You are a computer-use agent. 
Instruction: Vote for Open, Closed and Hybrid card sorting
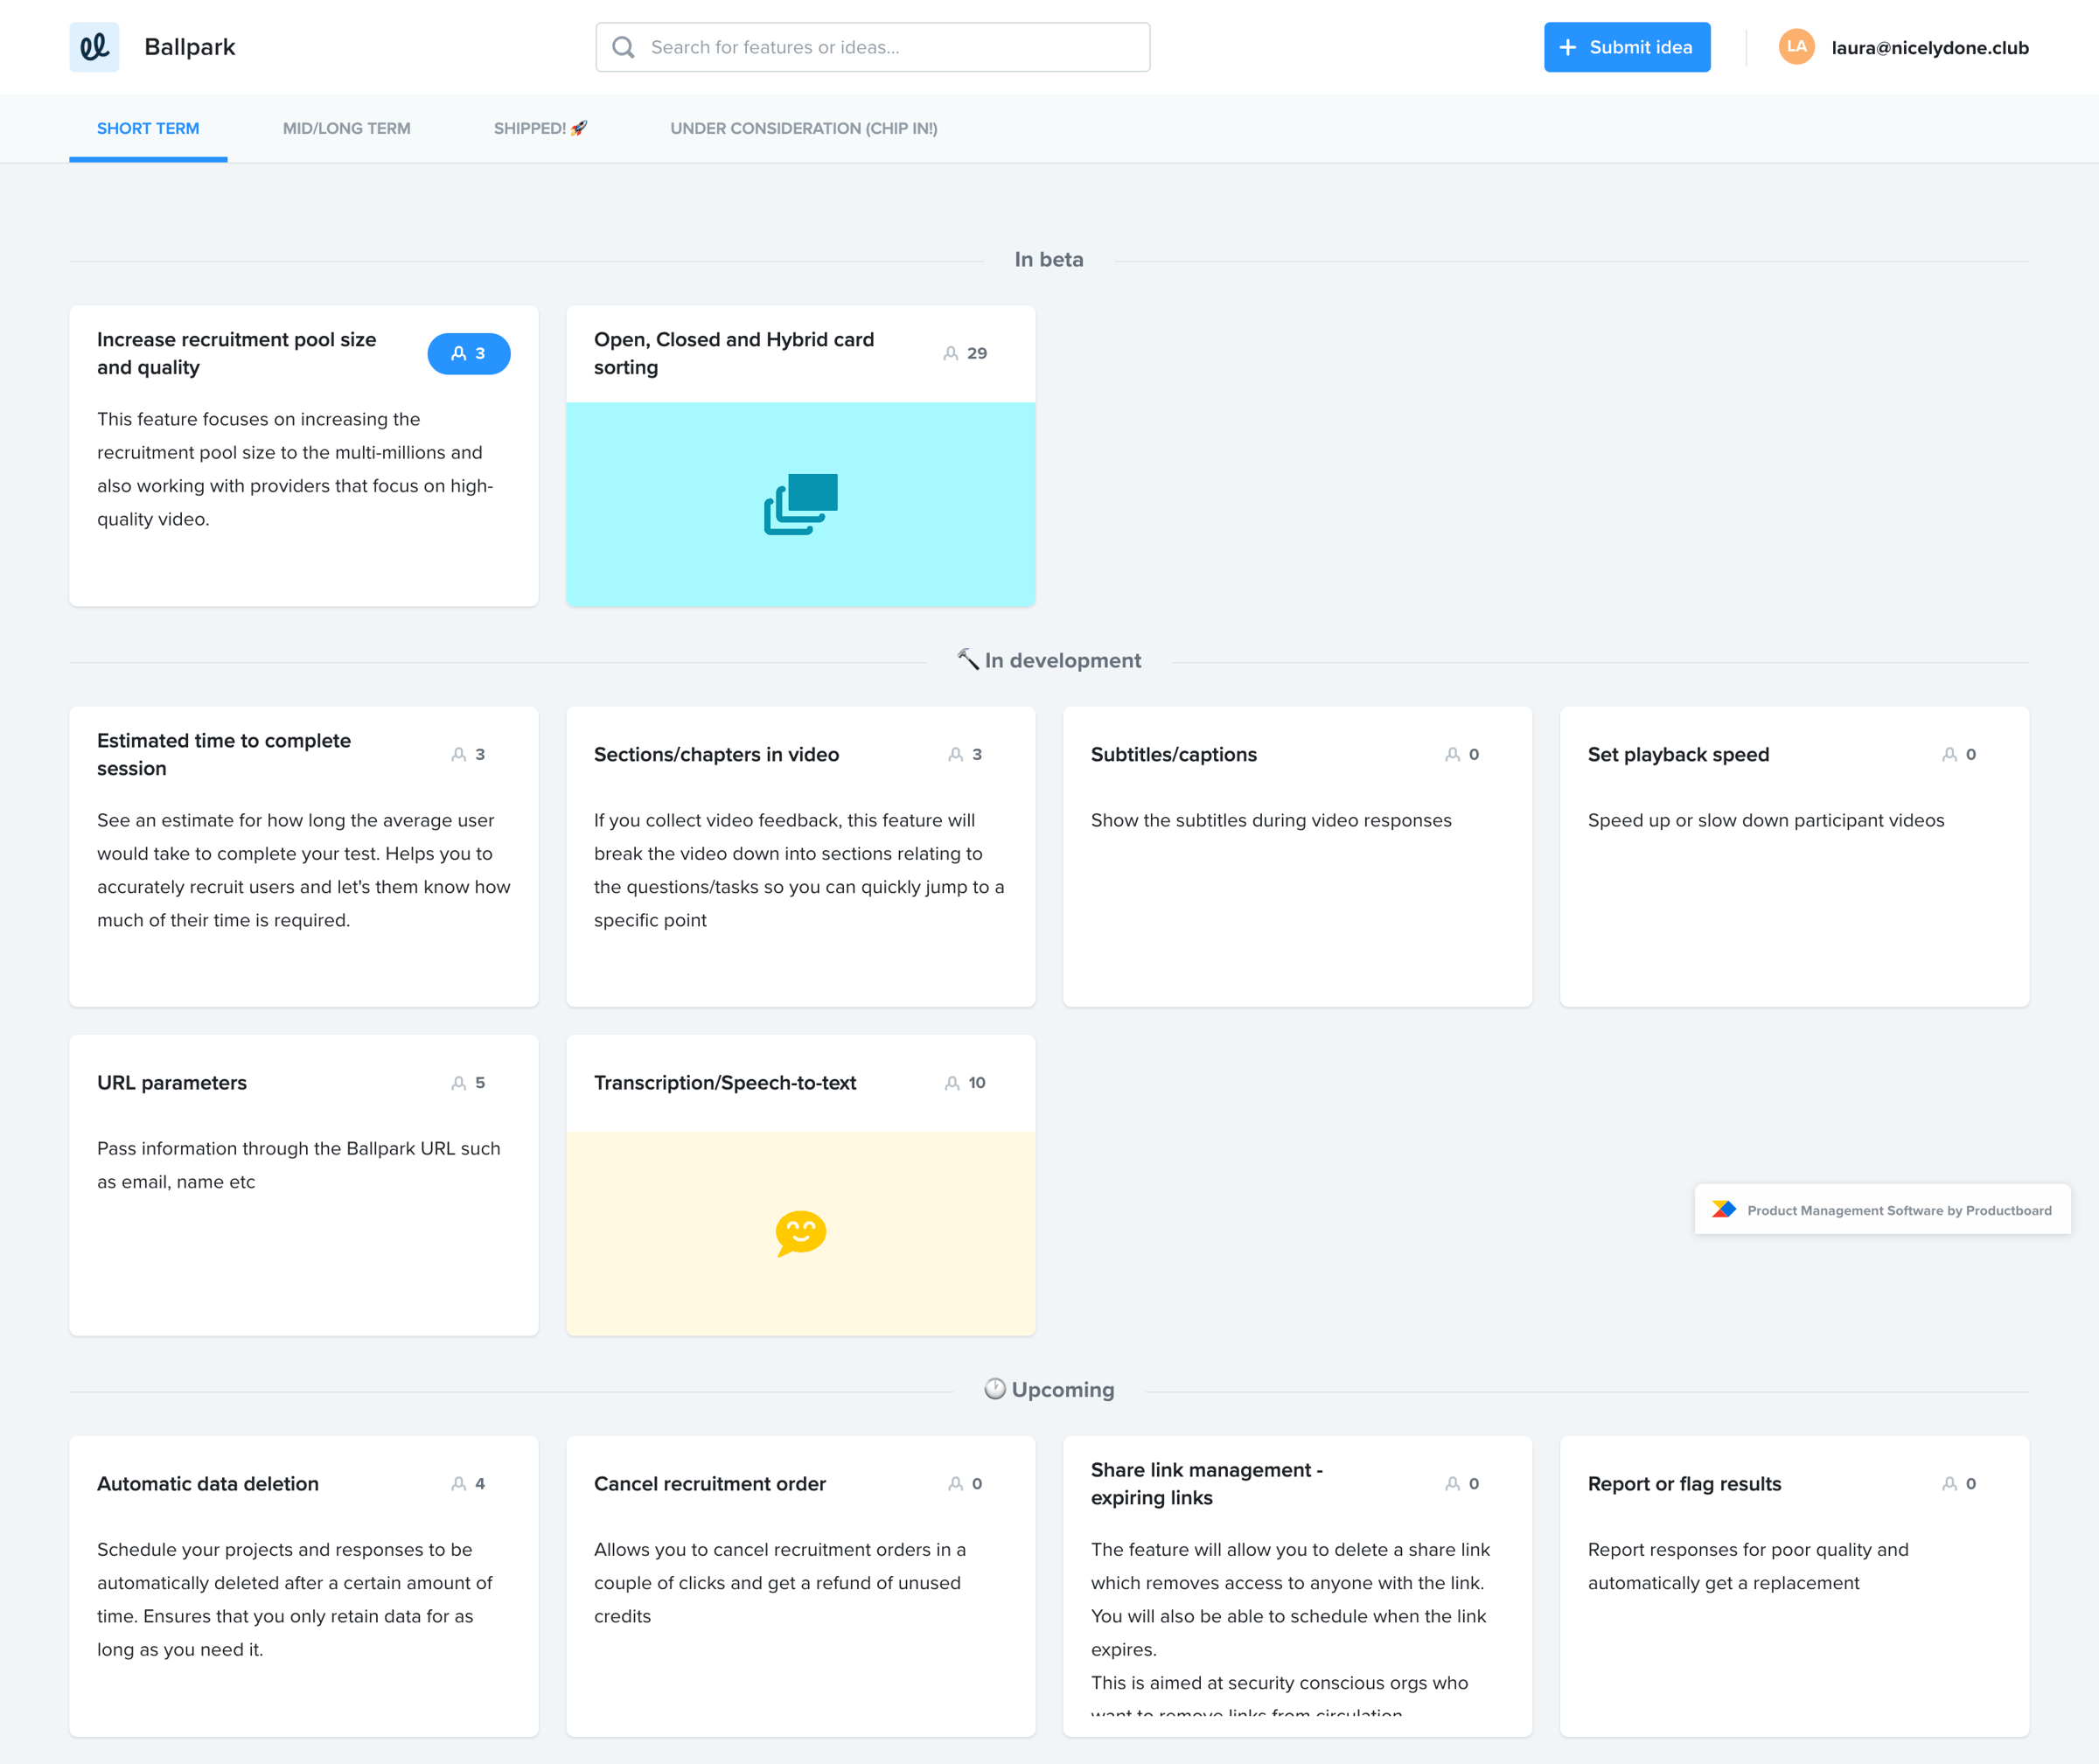tap(965, 354)
